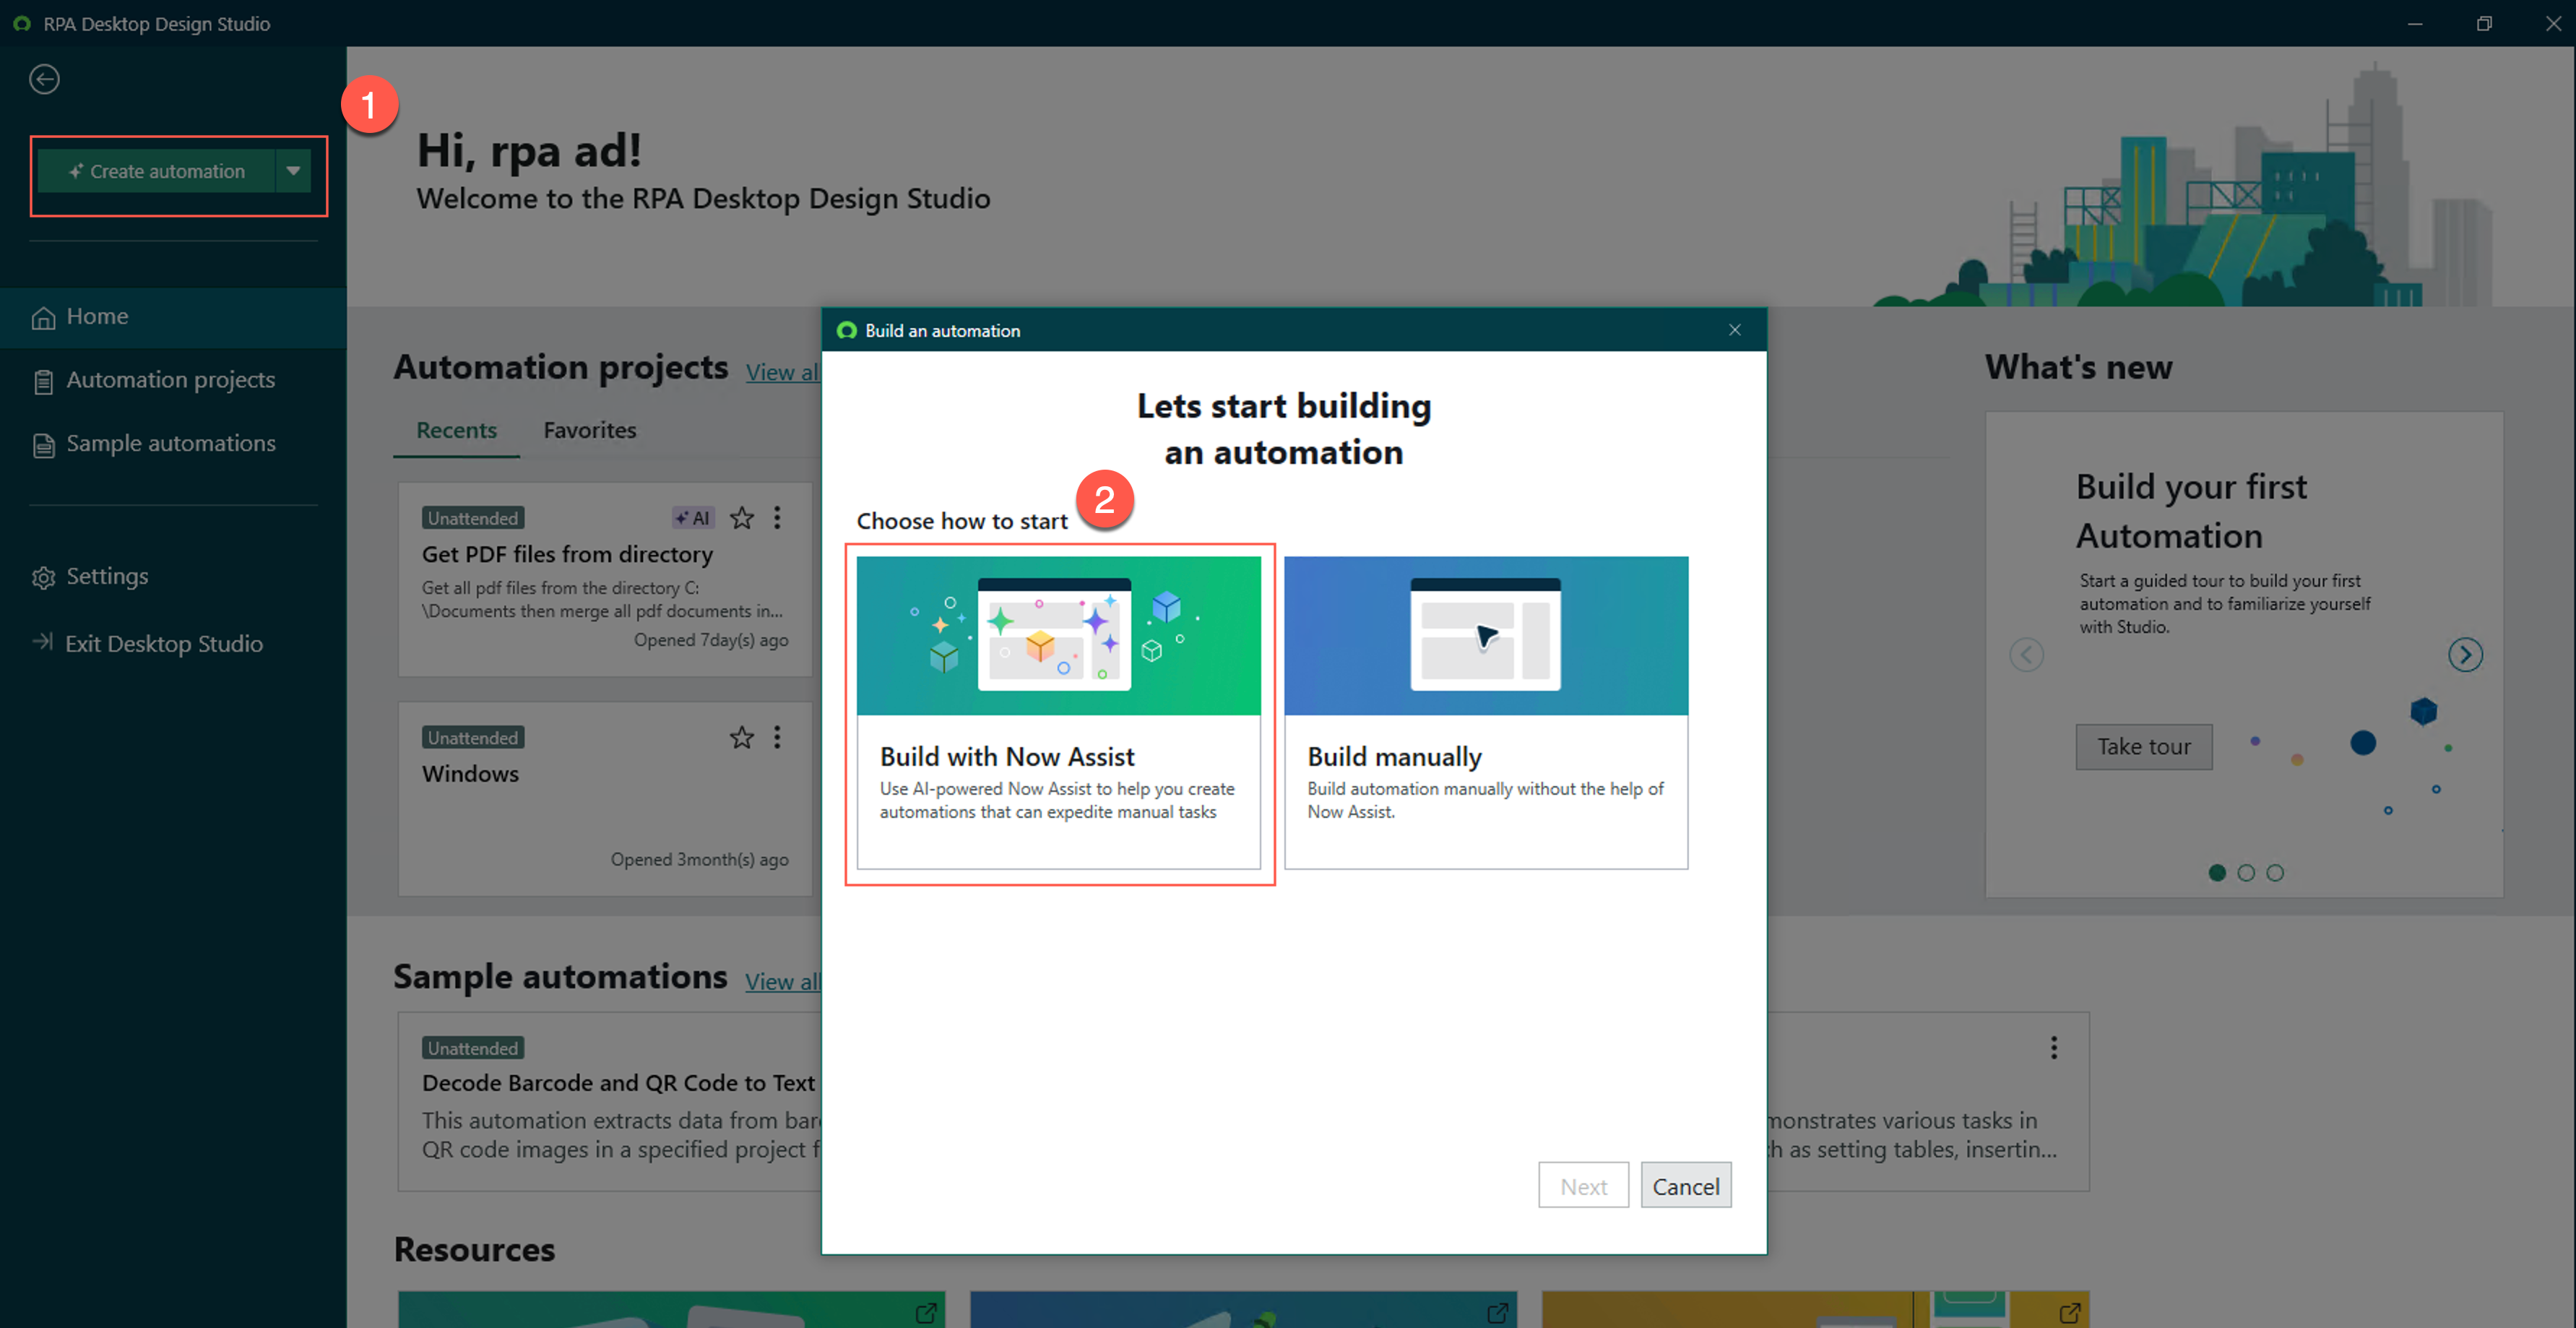
Task: Go to previous What's new slide
Action: point(2027,655)
